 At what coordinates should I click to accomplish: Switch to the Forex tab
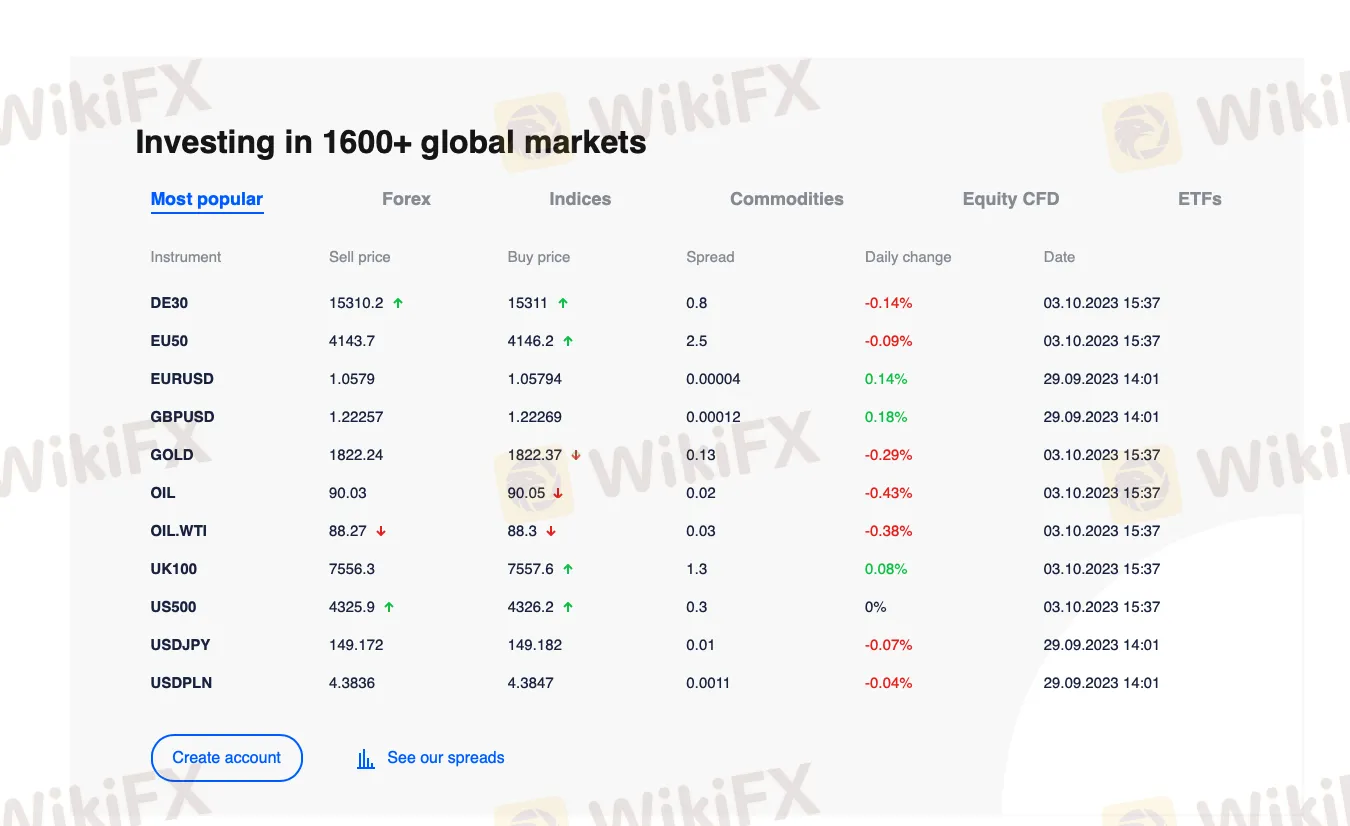[406, 199]
